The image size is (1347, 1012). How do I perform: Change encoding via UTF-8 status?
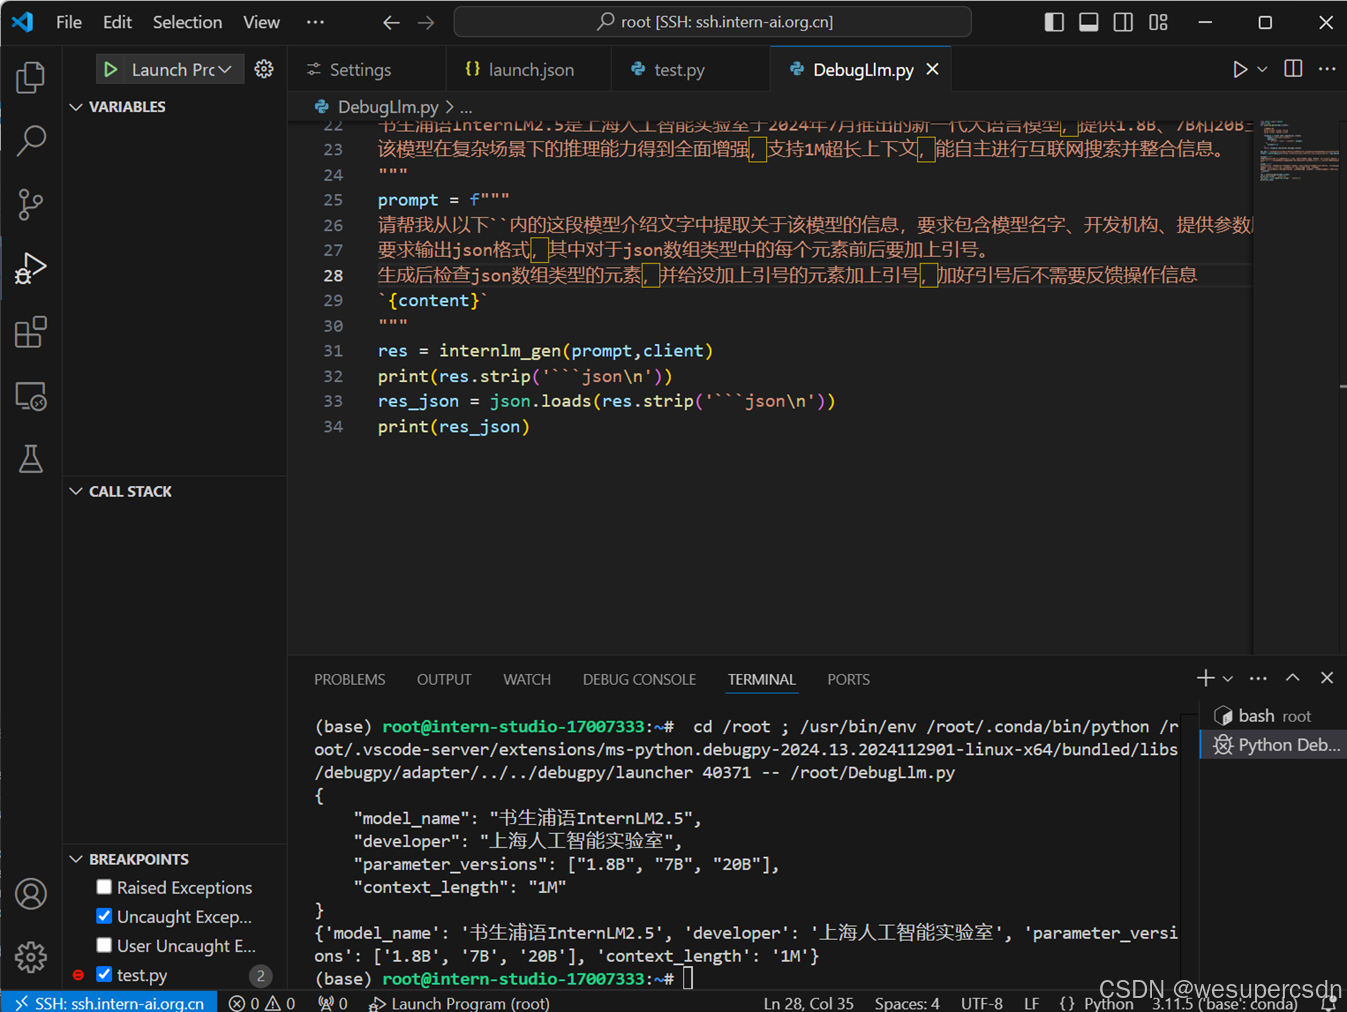point(981,1002)
